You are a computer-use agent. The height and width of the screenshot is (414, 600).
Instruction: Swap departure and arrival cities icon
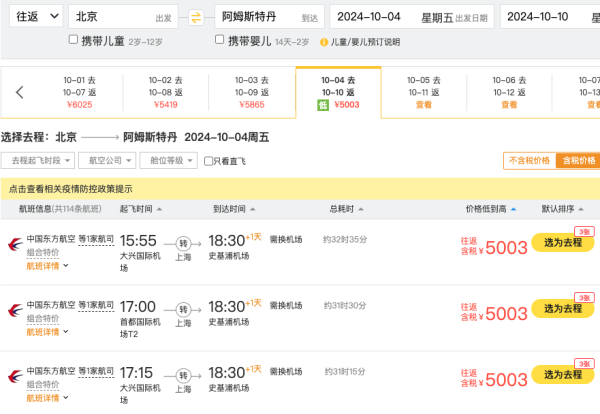(x=196, y=18)
